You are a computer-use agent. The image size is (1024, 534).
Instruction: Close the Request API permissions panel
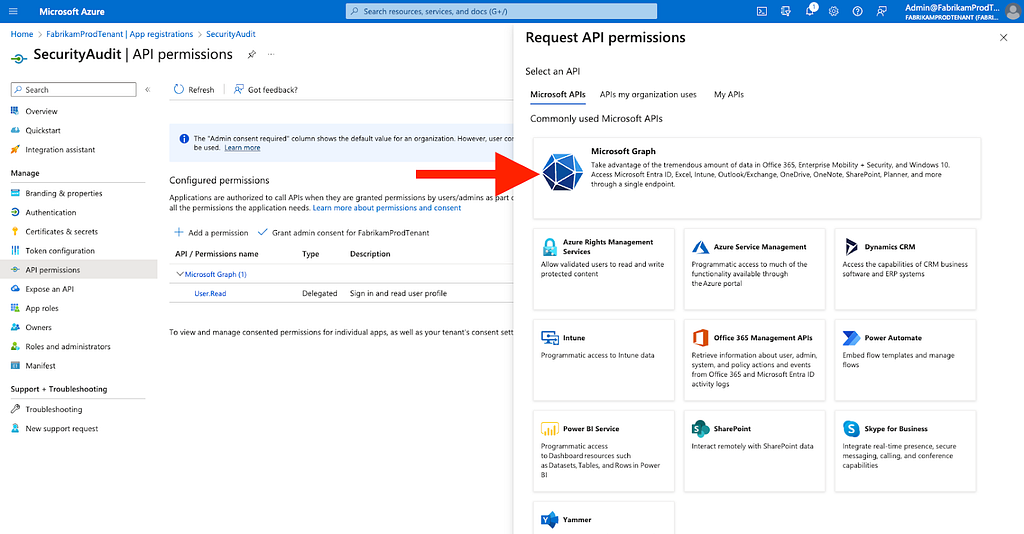pos(1003,38)
